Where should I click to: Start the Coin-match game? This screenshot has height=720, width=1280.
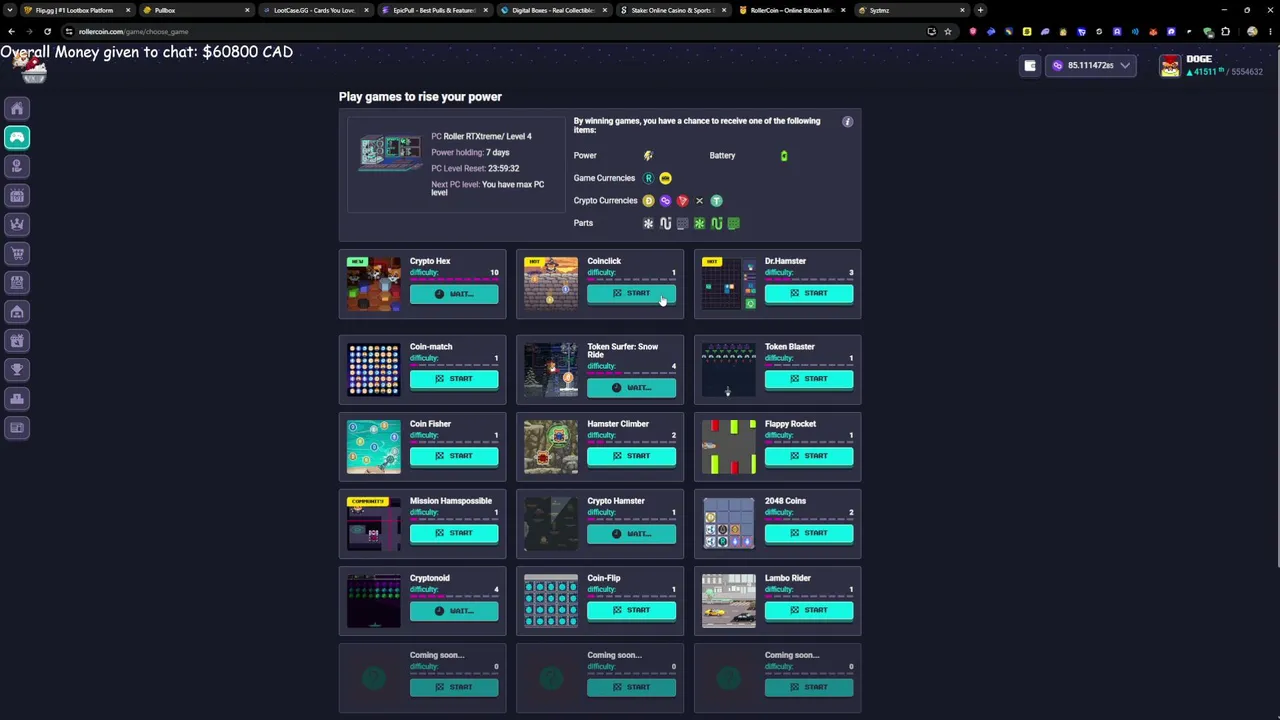click(x=454, y=379)
